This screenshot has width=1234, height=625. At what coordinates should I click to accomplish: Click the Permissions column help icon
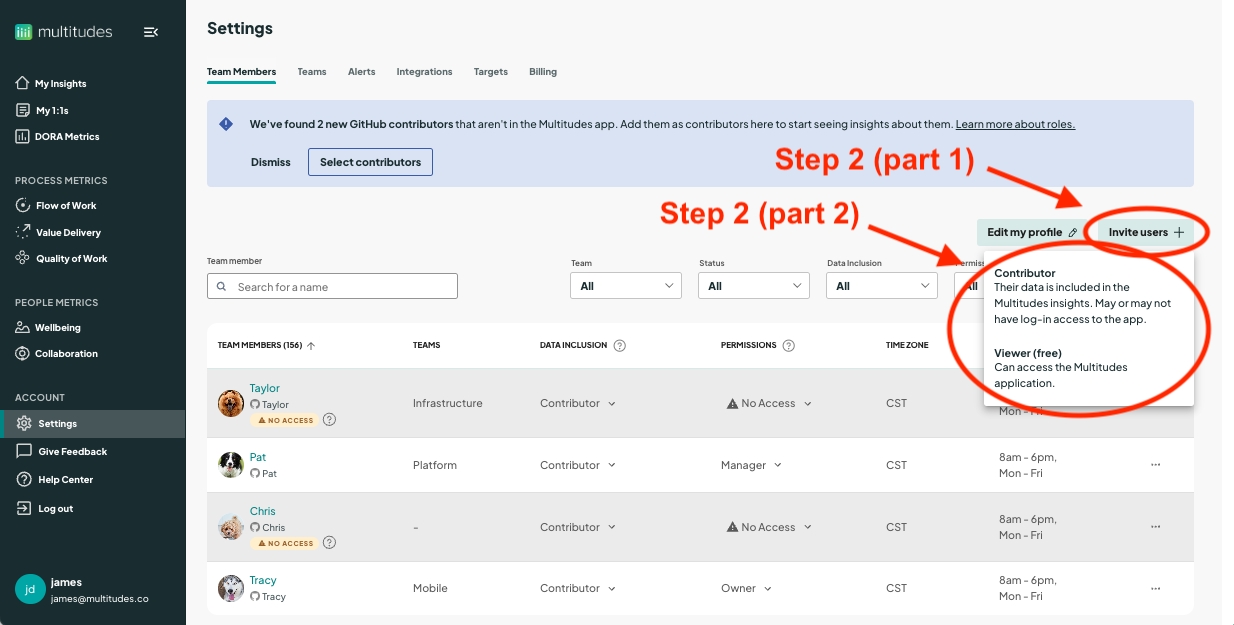[x=789, y=346]
